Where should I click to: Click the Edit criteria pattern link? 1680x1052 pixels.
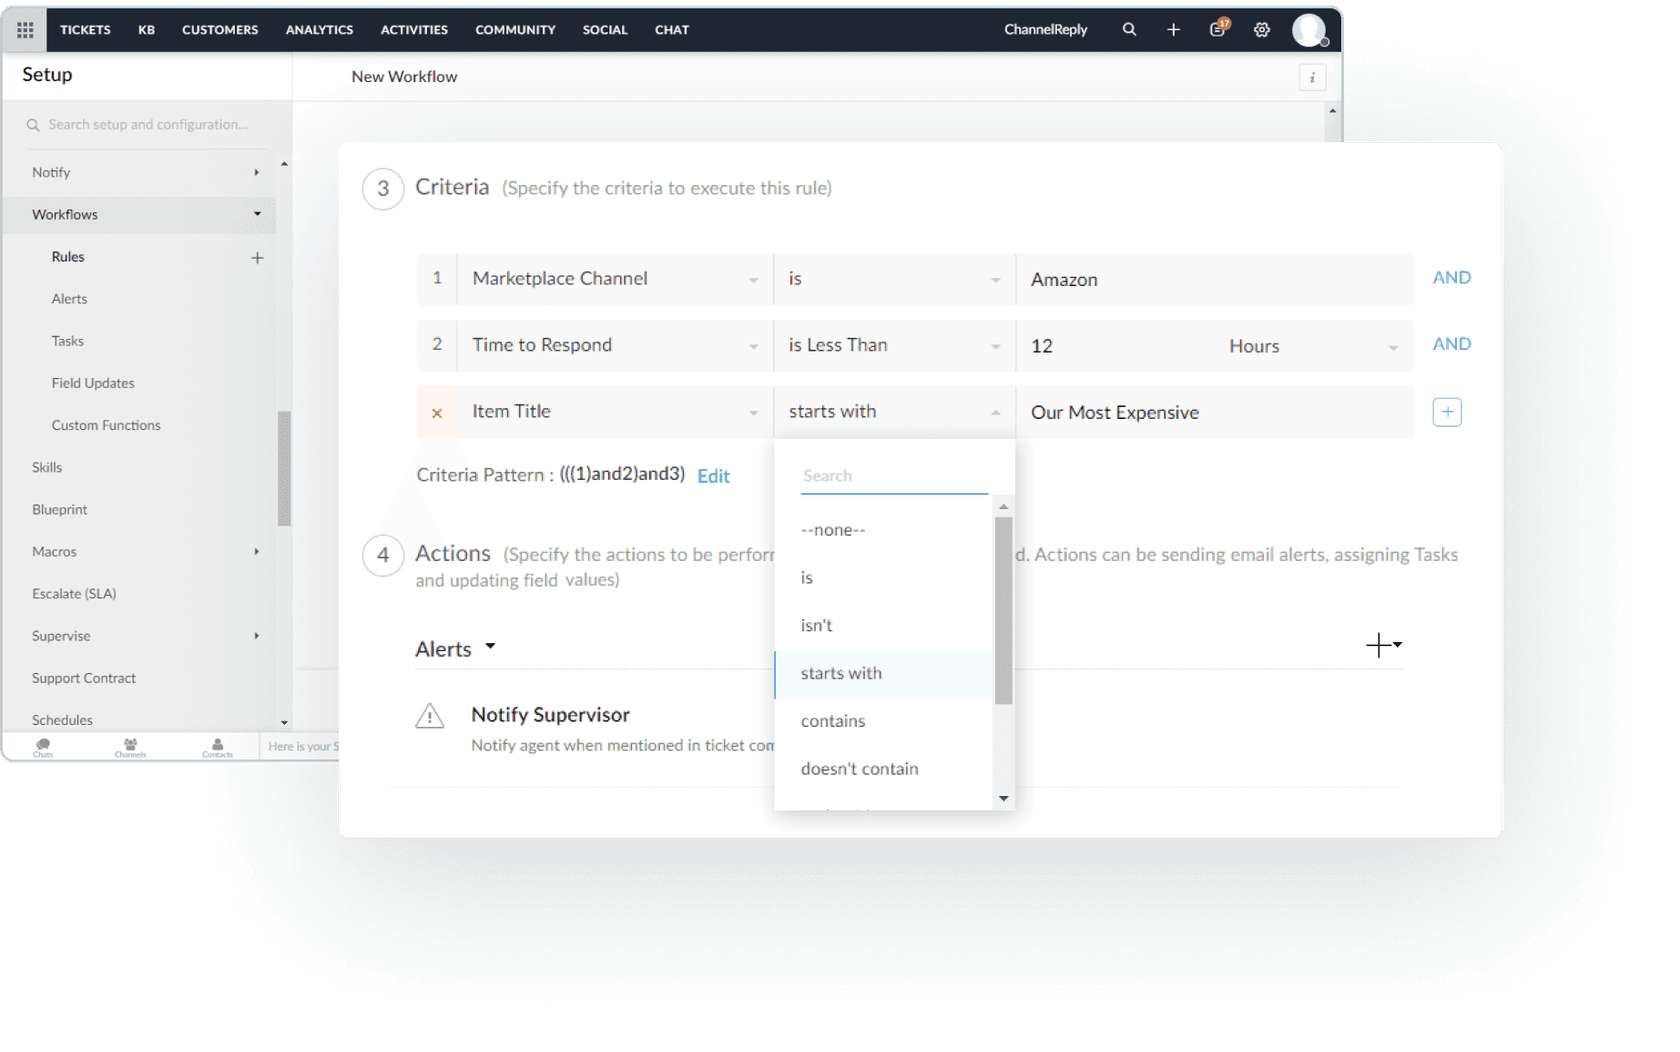click(713, 476)
